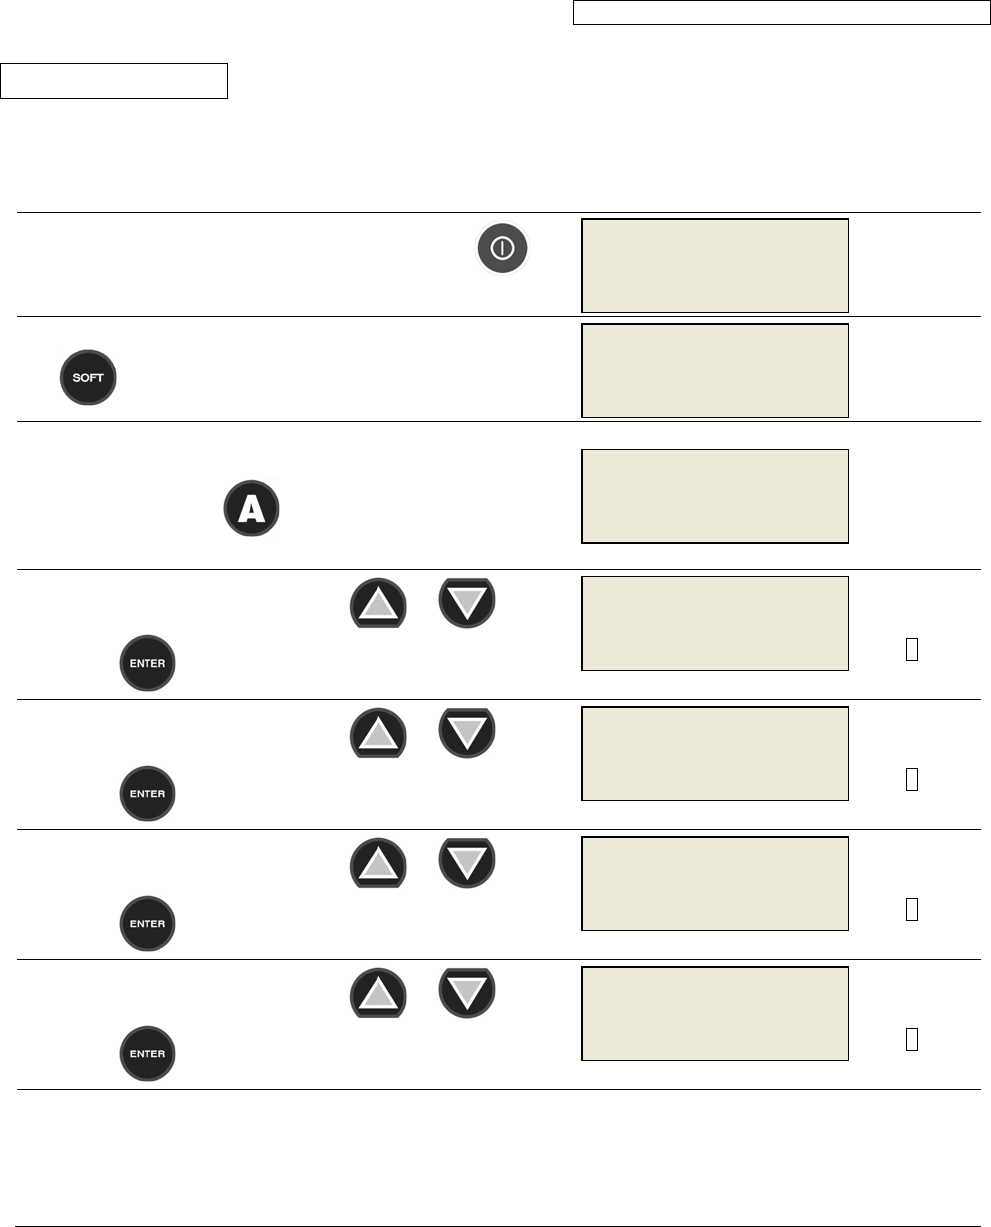The image size is (991, 1227).
Task: Click the bottommost down arrow button
Action: point(466,992)
